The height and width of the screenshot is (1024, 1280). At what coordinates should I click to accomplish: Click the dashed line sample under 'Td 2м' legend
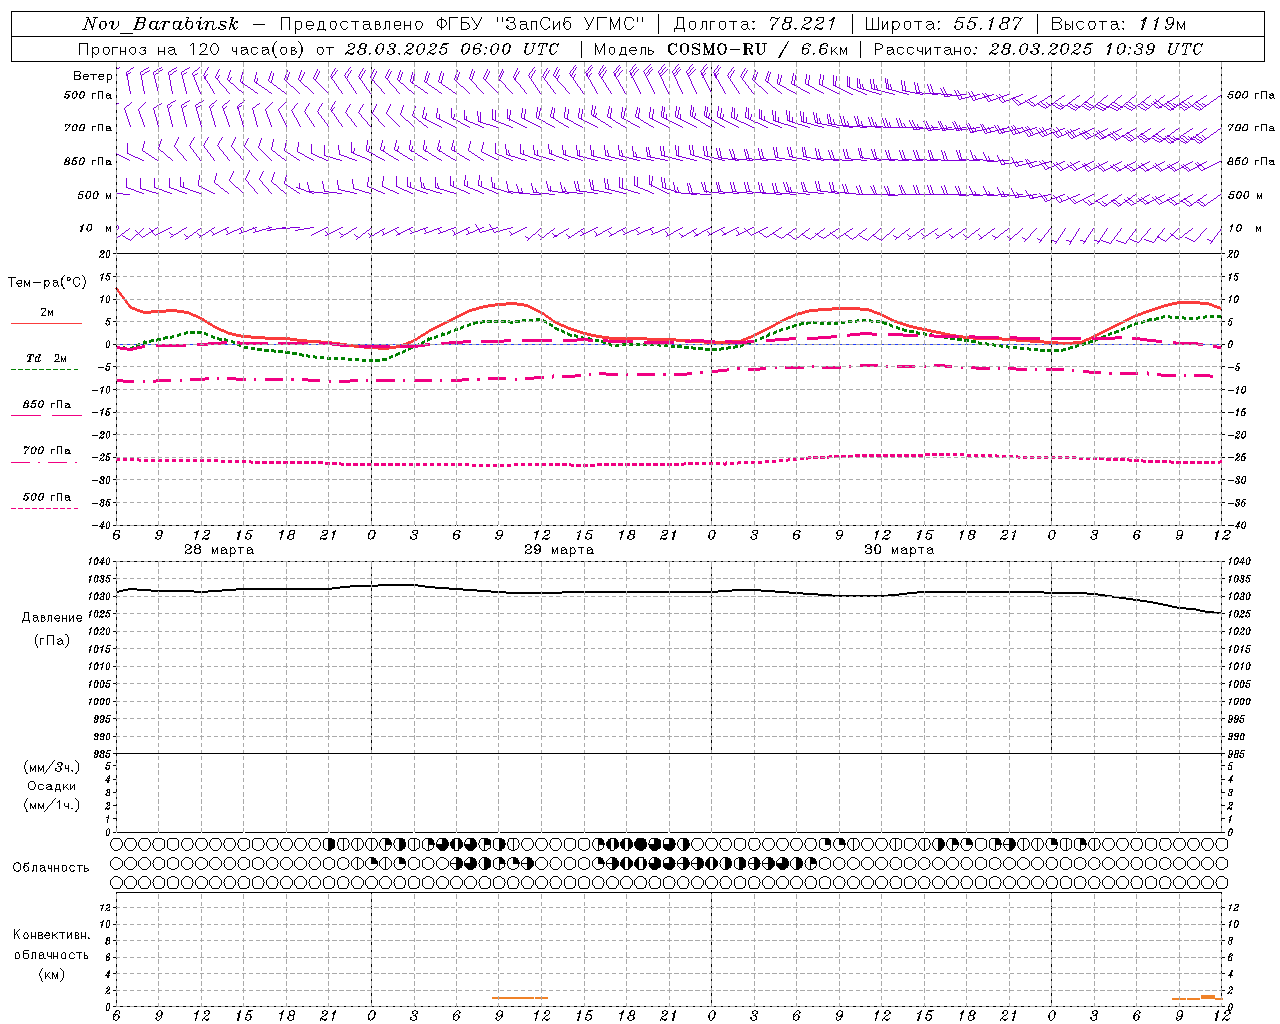(44, 369)
